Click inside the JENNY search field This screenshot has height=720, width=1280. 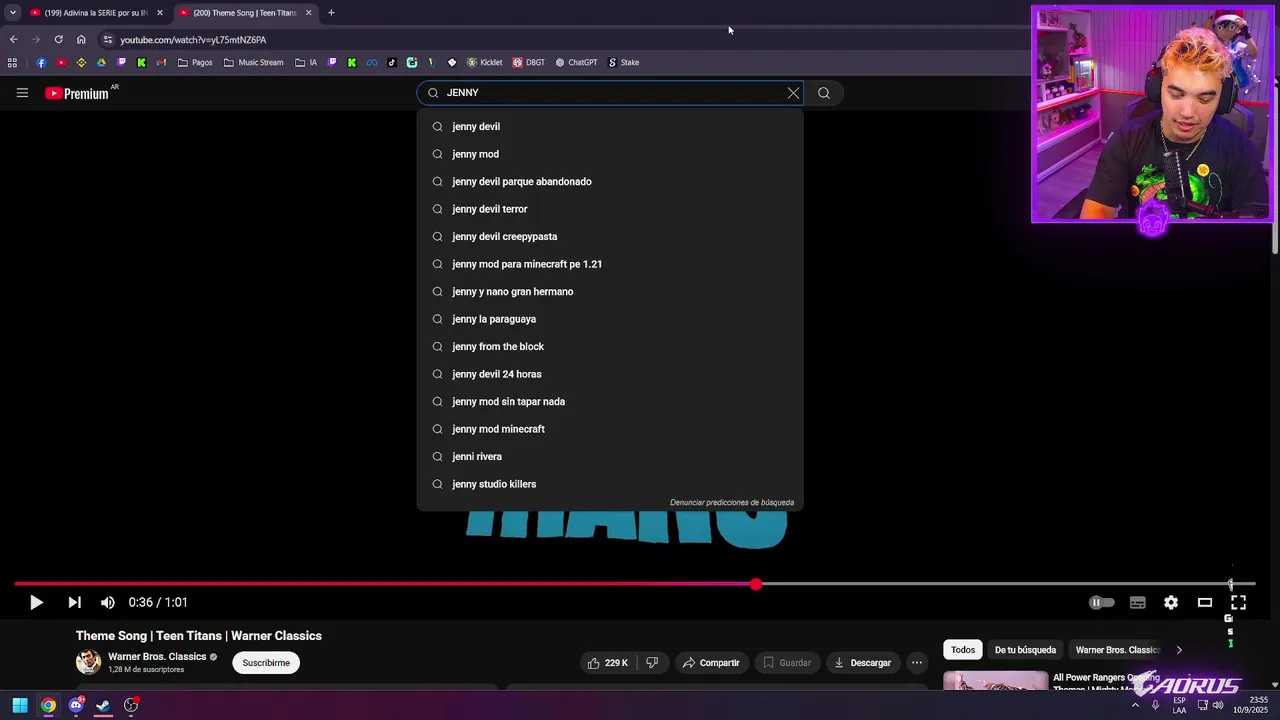pos(610,93)
